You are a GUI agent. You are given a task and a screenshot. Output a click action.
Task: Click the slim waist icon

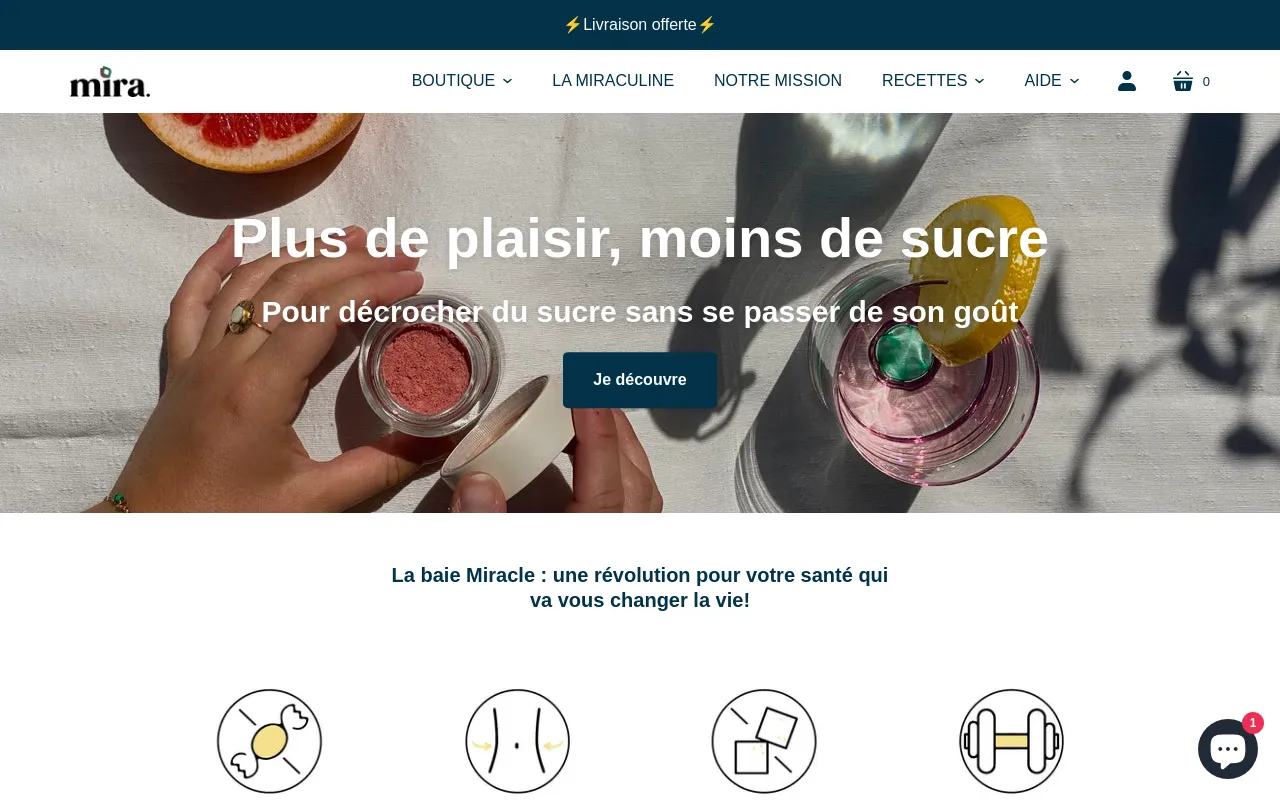coord(517,741)
